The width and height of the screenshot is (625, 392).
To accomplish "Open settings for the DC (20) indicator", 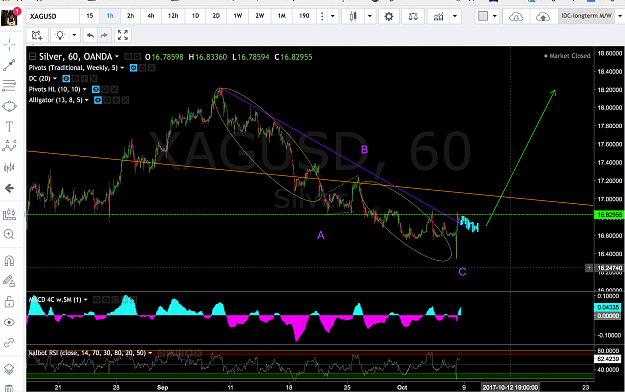I will 75,79.
